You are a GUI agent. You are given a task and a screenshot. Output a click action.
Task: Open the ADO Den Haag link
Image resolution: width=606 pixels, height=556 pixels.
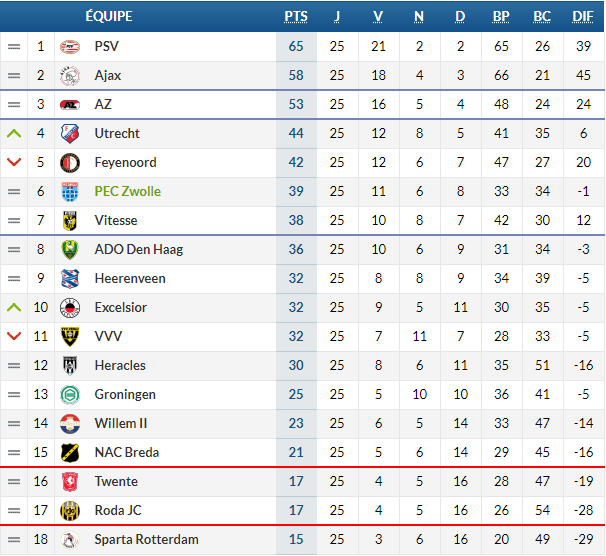tap(139, 249)
